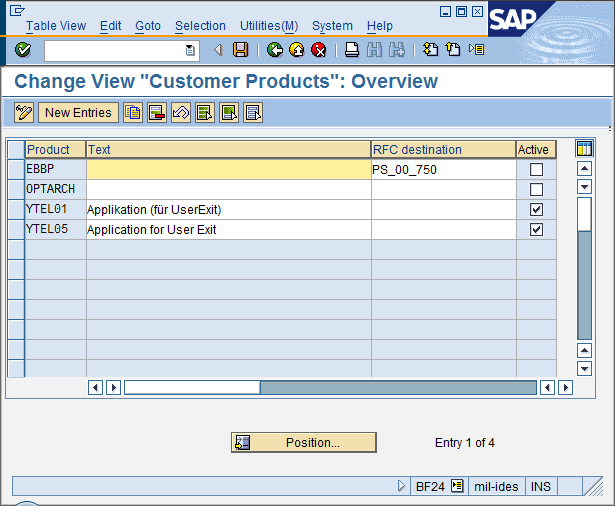
Task: Click the mil-ides server status field
Action: coord(496,486)
